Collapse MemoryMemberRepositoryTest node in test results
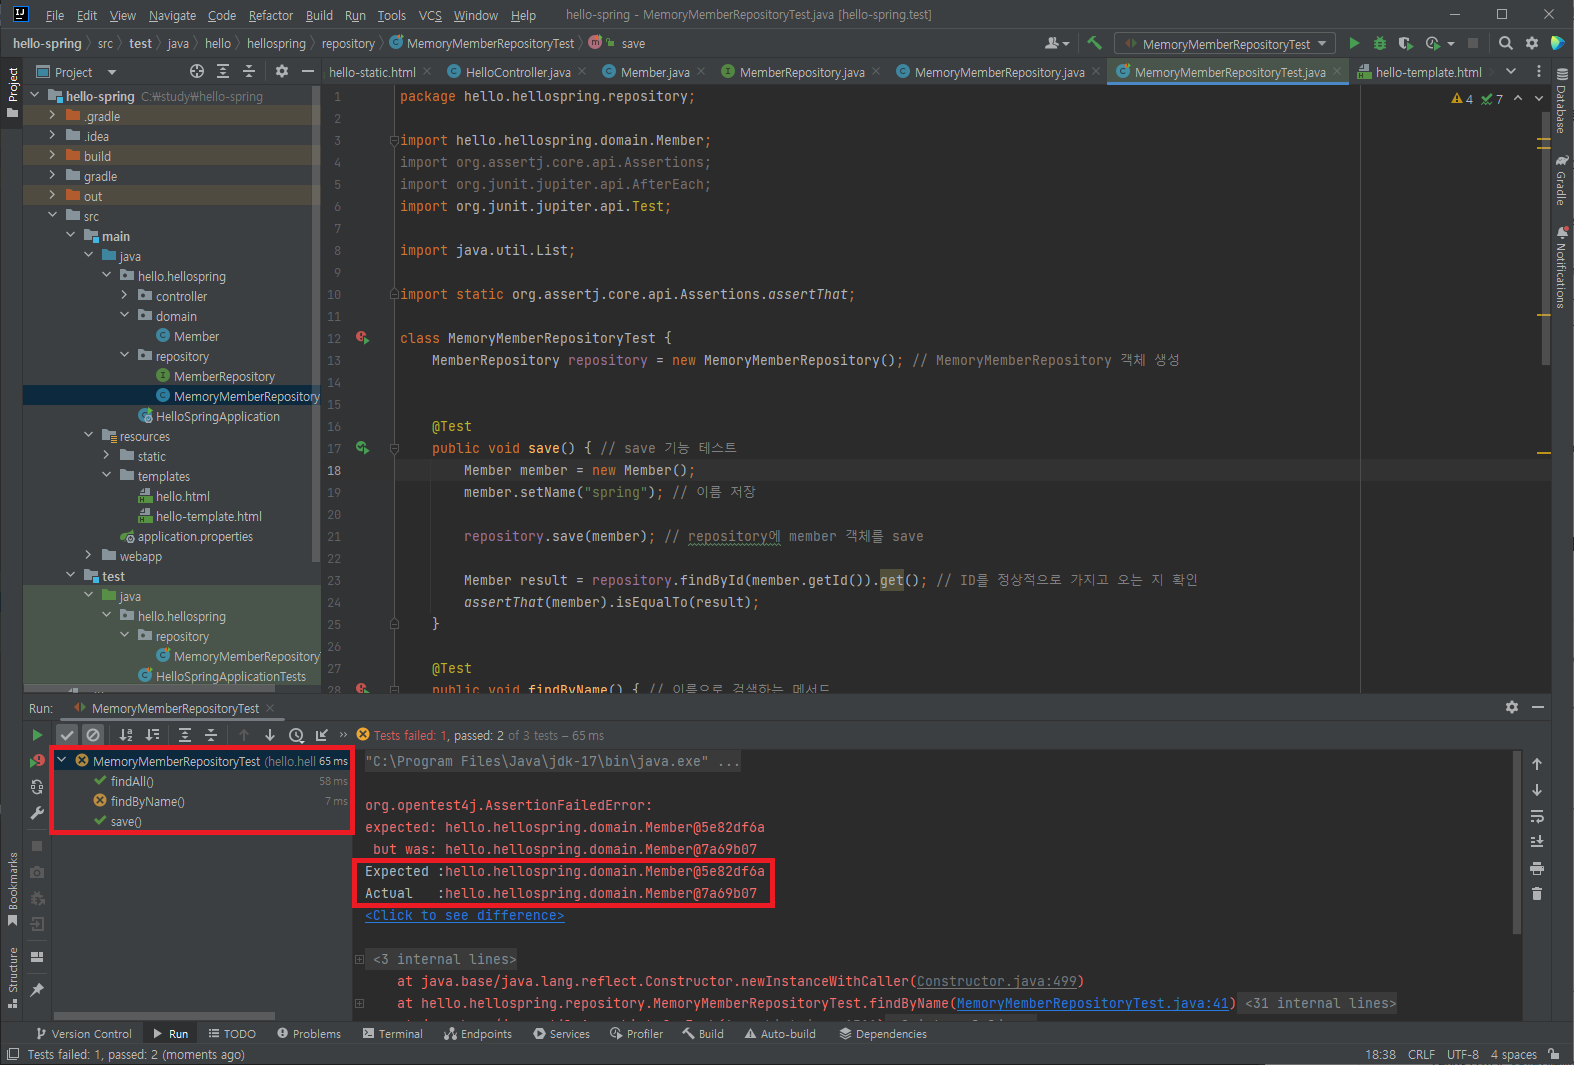Image resolution: width=1574 pixels, height=1065 pixels. pyautogui.click(x=62, y=761)
